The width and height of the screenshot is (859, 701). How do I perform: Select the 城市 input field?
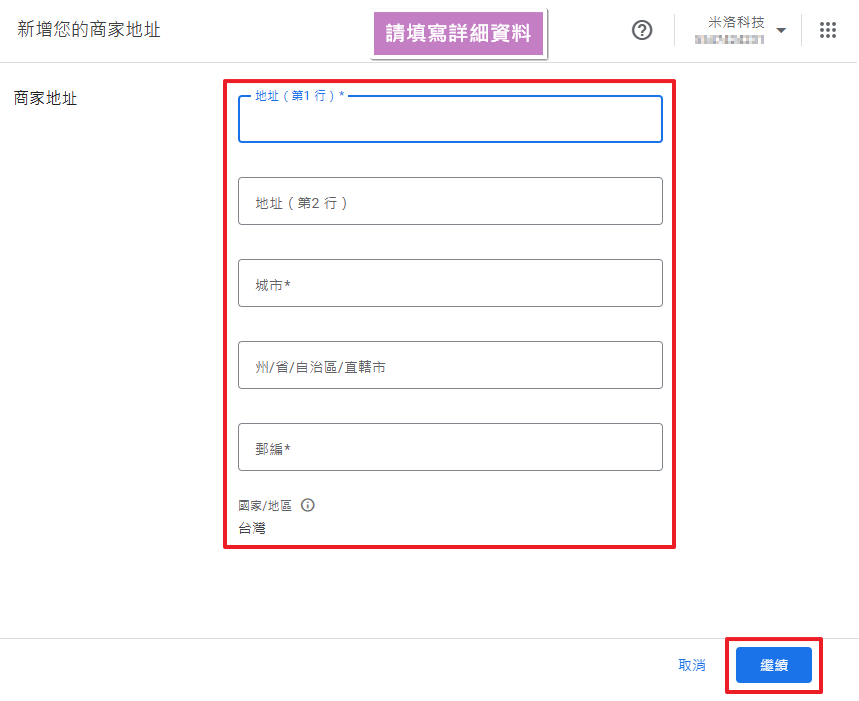click(x=450, y=283)
